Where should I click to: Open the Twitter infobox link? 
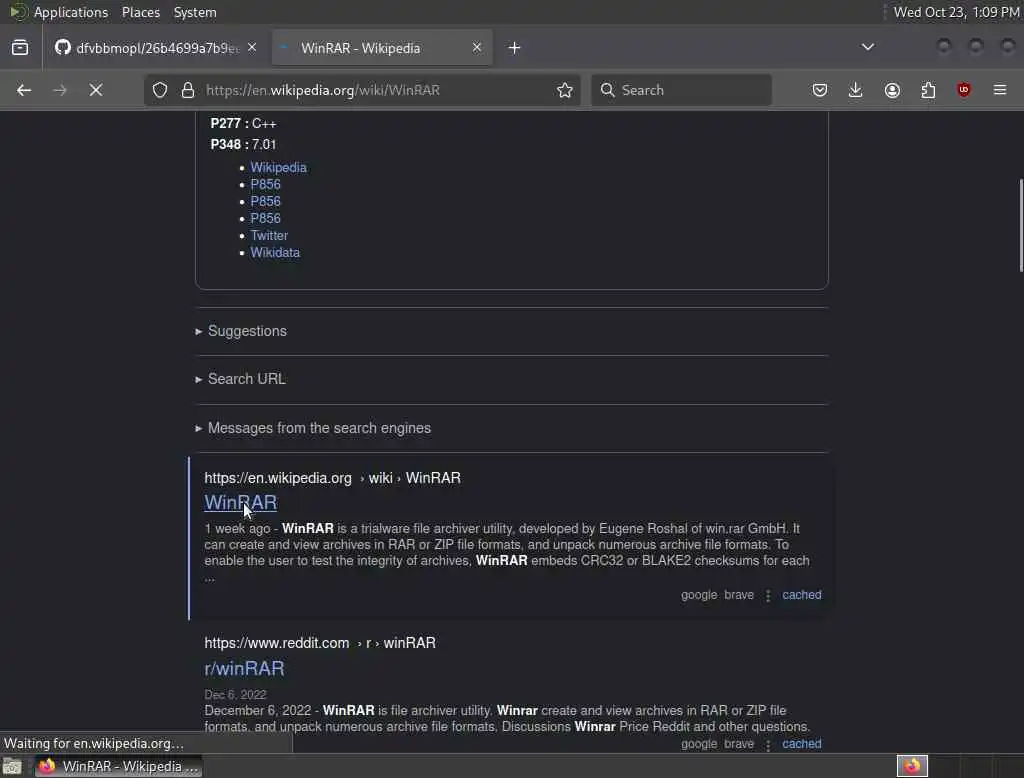pos(269,235)
